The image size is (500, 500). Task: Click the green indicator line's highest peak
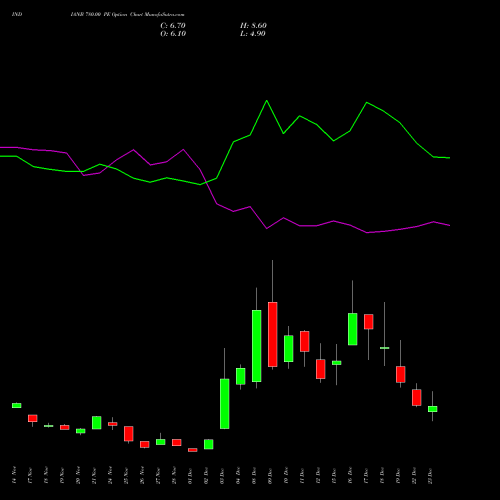pyautogui.click(x=267, y=100)
